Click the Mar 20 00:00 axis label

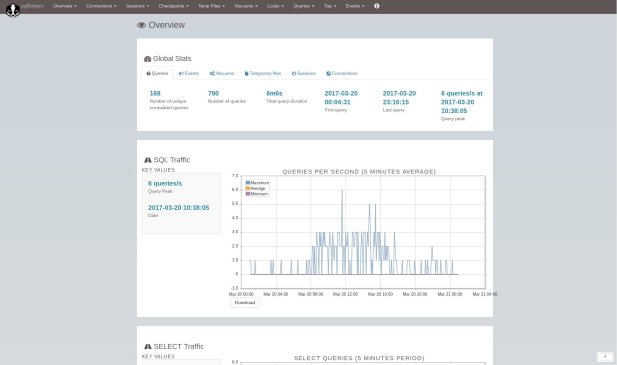(x=241, y=294)
